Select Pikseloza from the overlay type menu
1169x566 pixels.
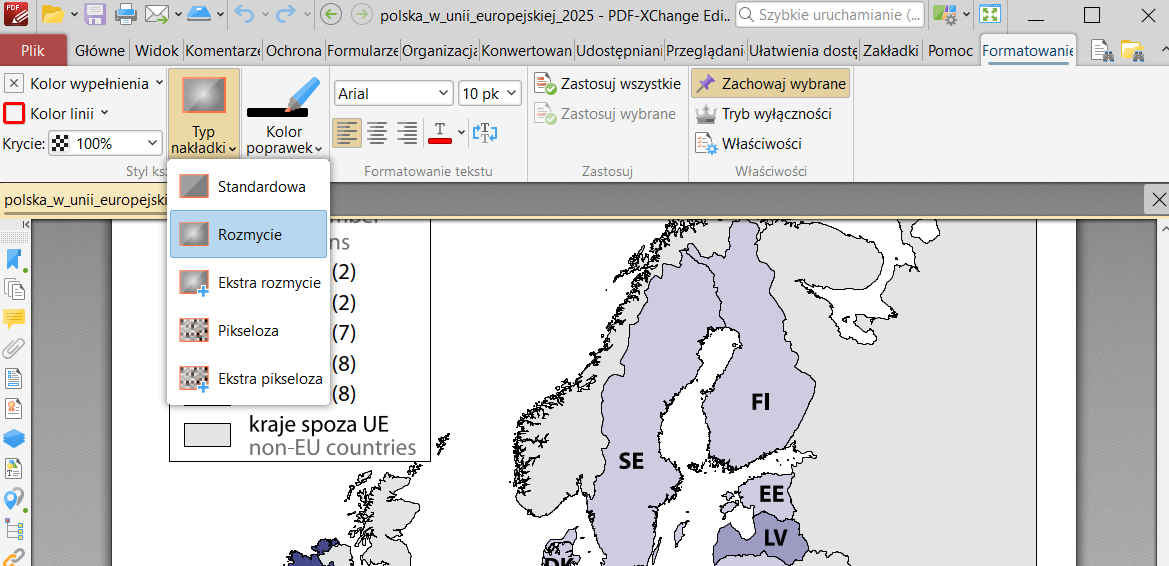click(248, 330)
